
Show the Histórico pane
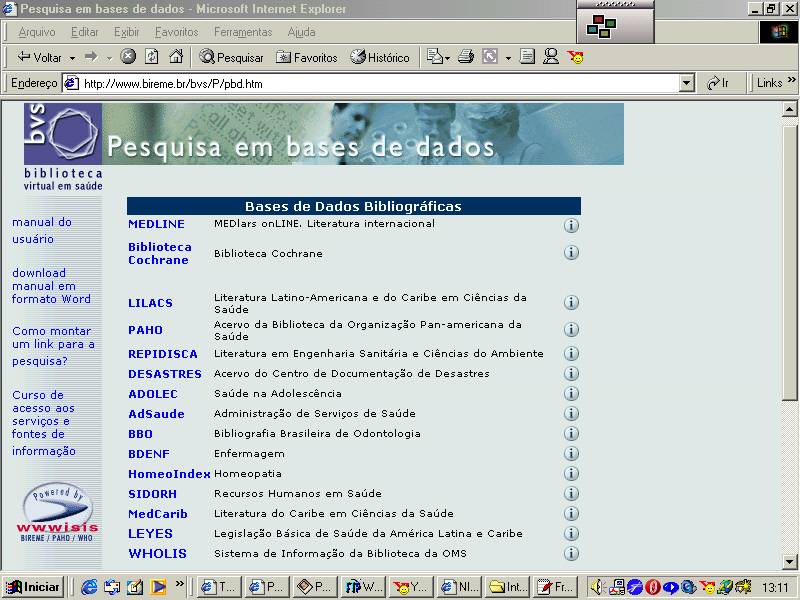tap(380, 57)
